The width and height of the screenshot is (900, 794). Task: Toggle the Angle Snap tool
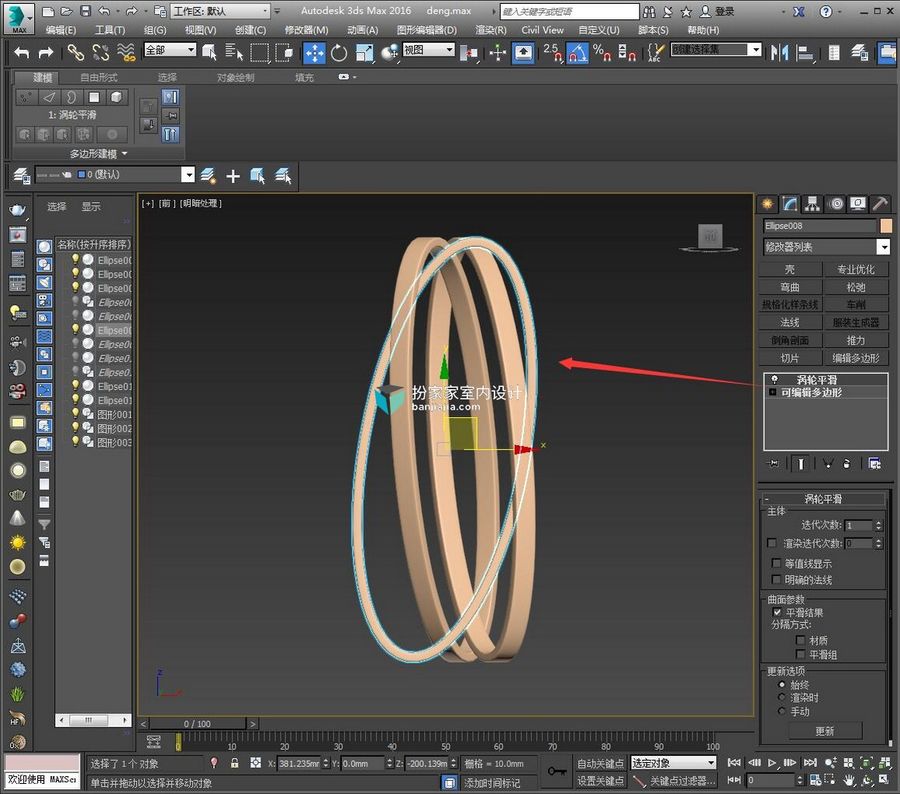[577, 53]
